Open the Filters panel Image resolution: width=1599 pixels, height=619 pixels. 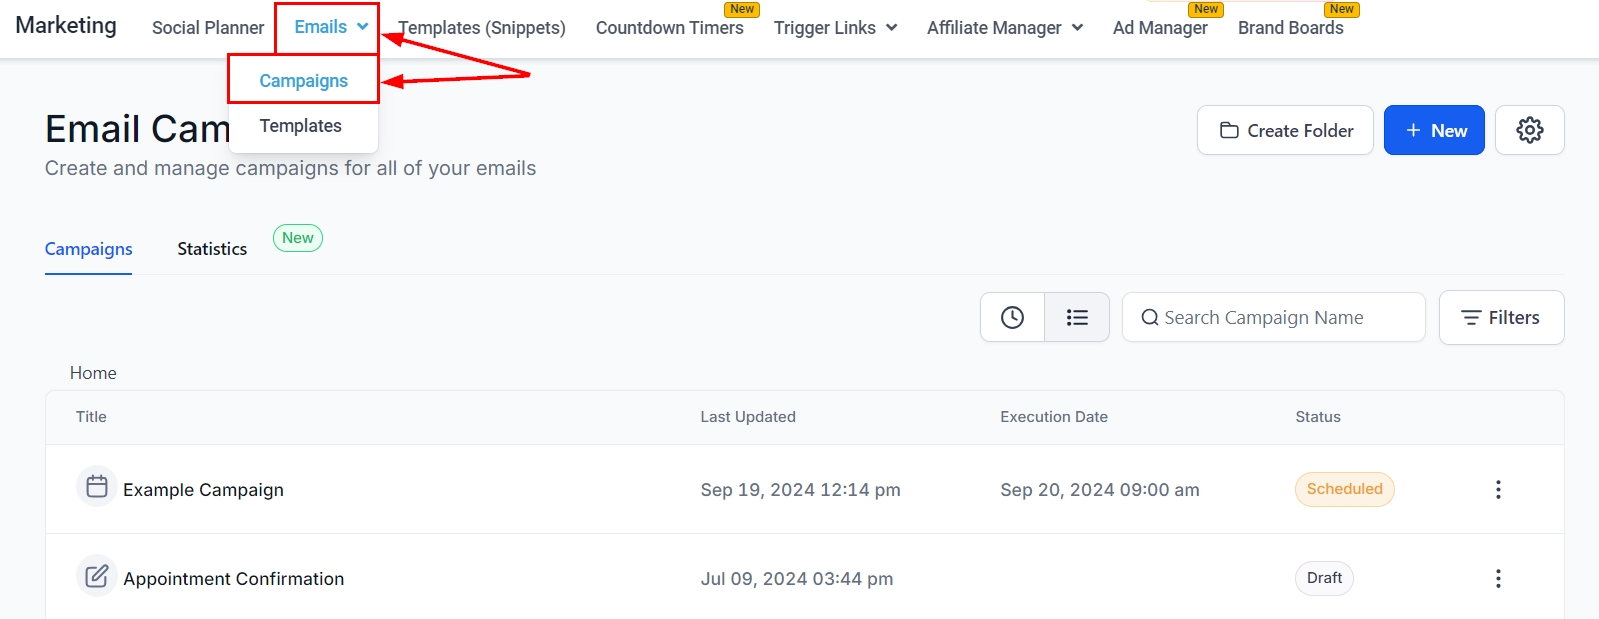[1501, 317]
